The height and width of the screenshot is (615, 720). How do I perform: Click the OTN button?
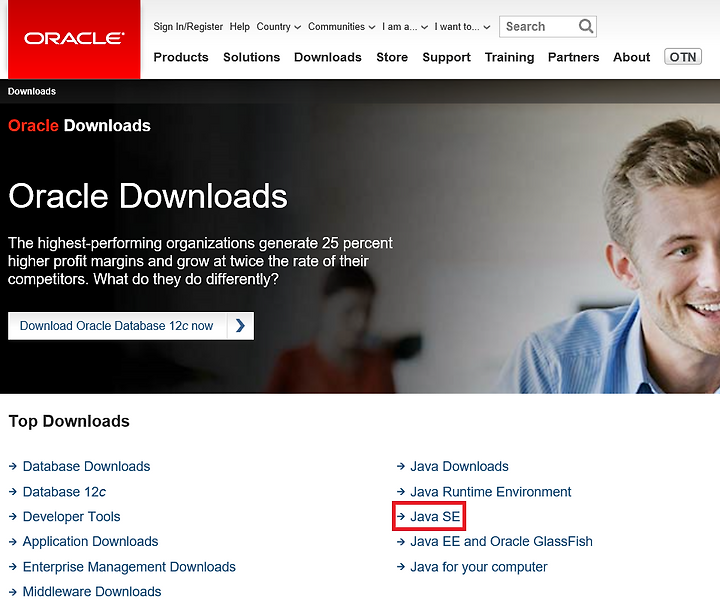point(683,56)
